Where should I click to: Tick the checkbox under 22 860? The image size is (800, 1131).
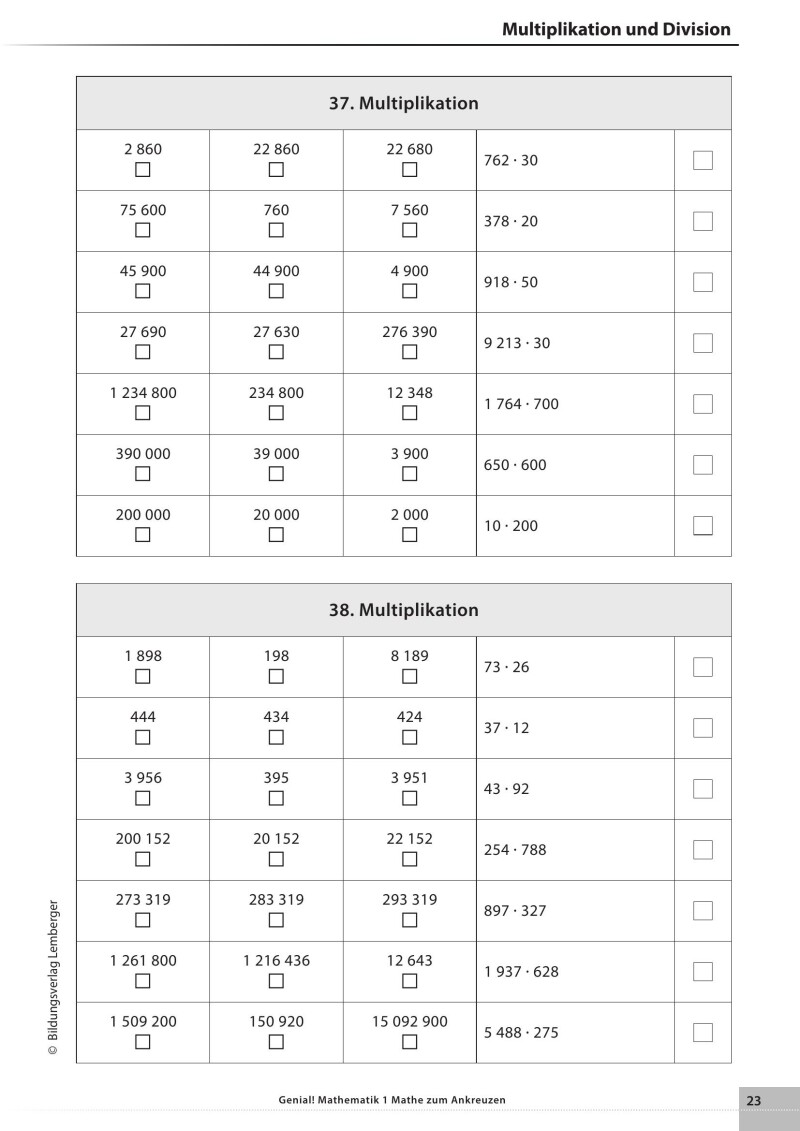coord(276,170)
